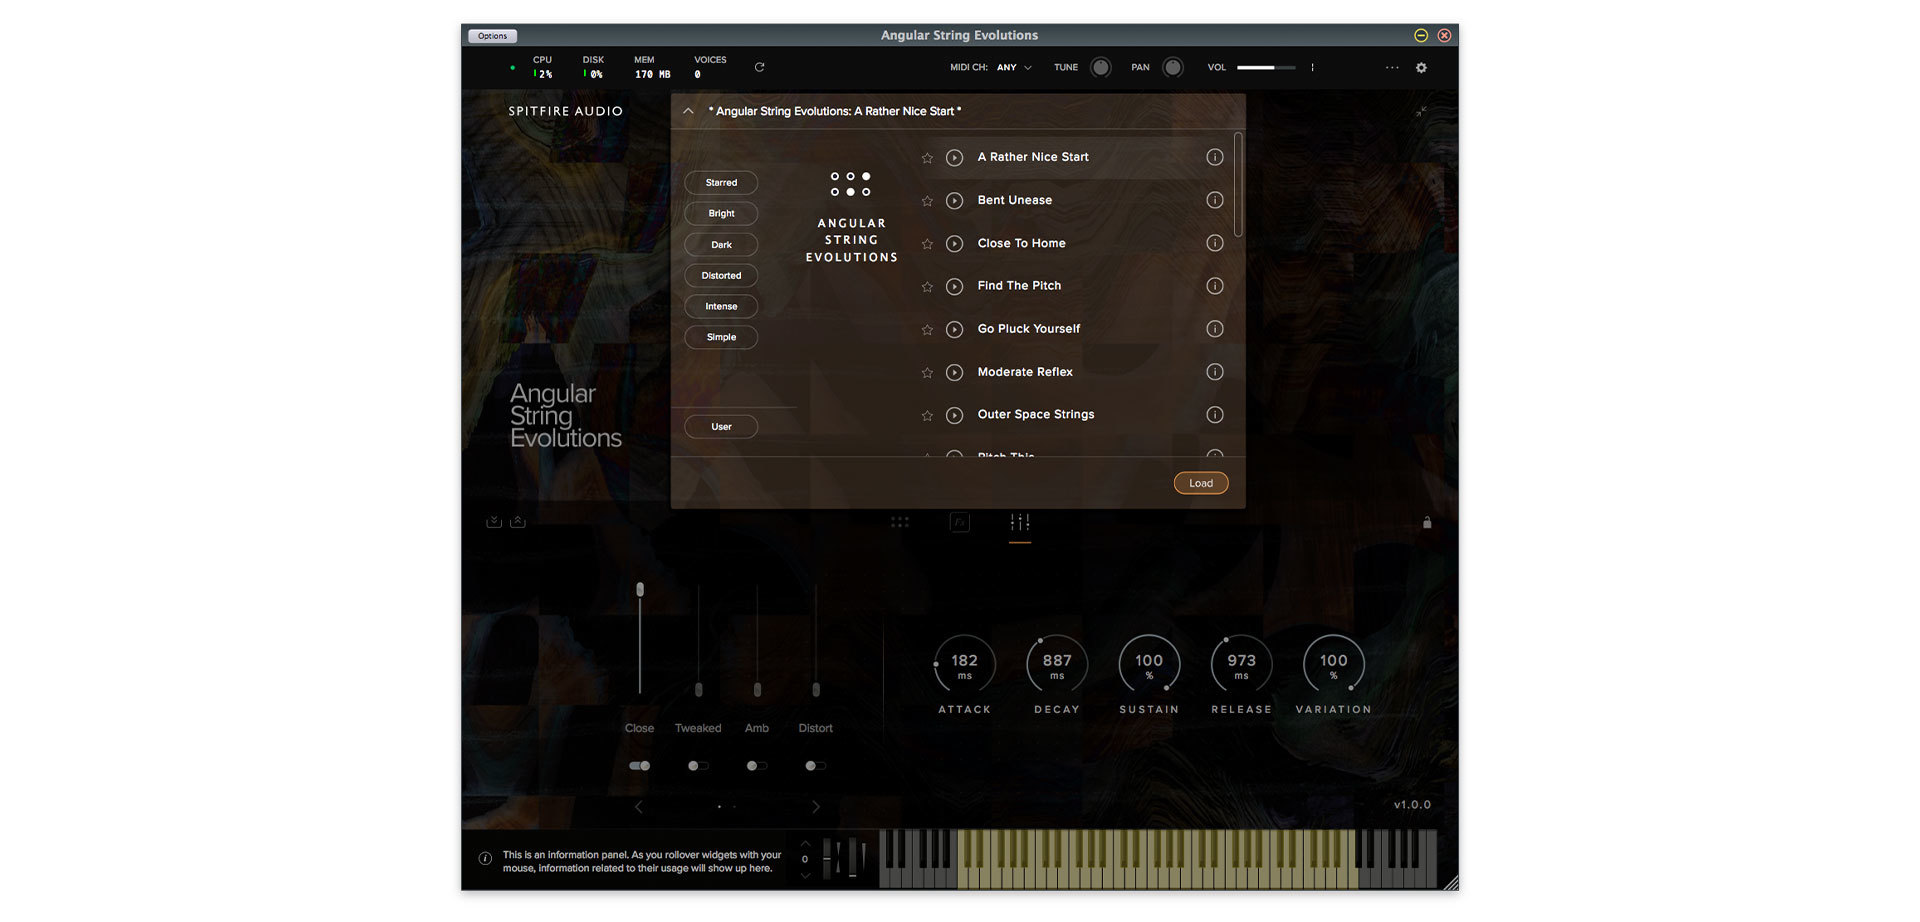Preview play Outer Space Strings preset
1920x922 pixels.
(x=955, y=415)
